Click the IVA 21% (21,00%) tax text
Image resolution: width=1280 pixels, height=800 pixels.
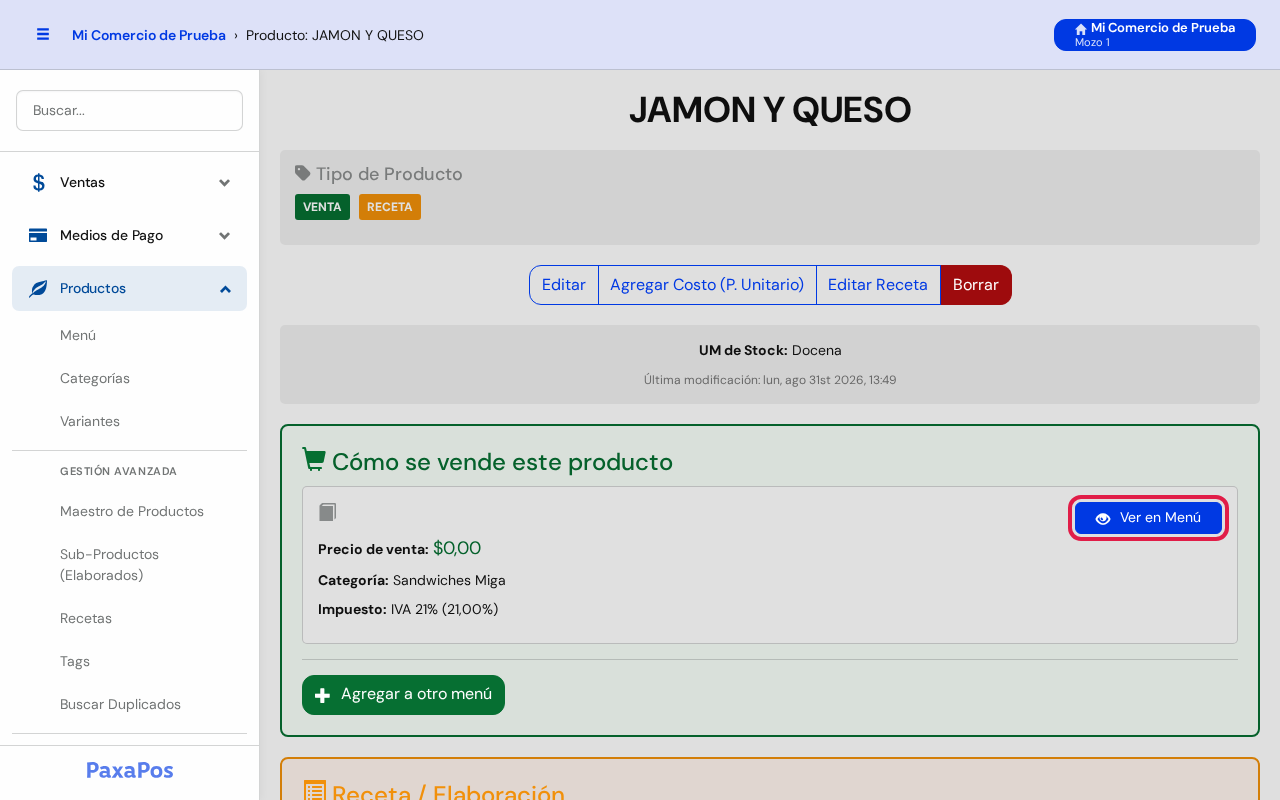445,609
